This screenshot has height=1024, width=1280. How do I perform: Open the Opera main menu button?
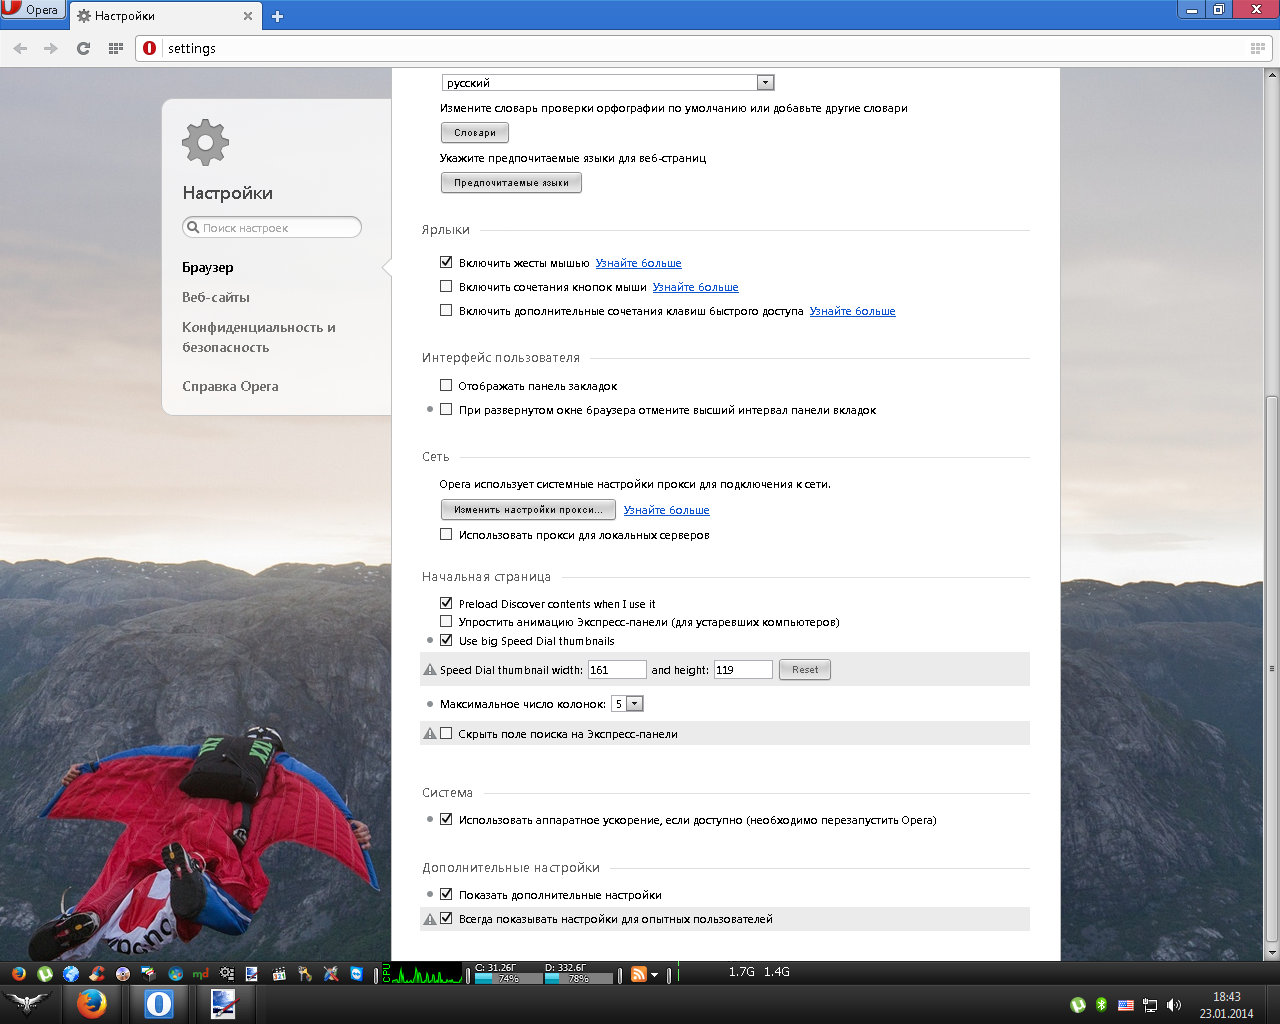pos(32,10)
